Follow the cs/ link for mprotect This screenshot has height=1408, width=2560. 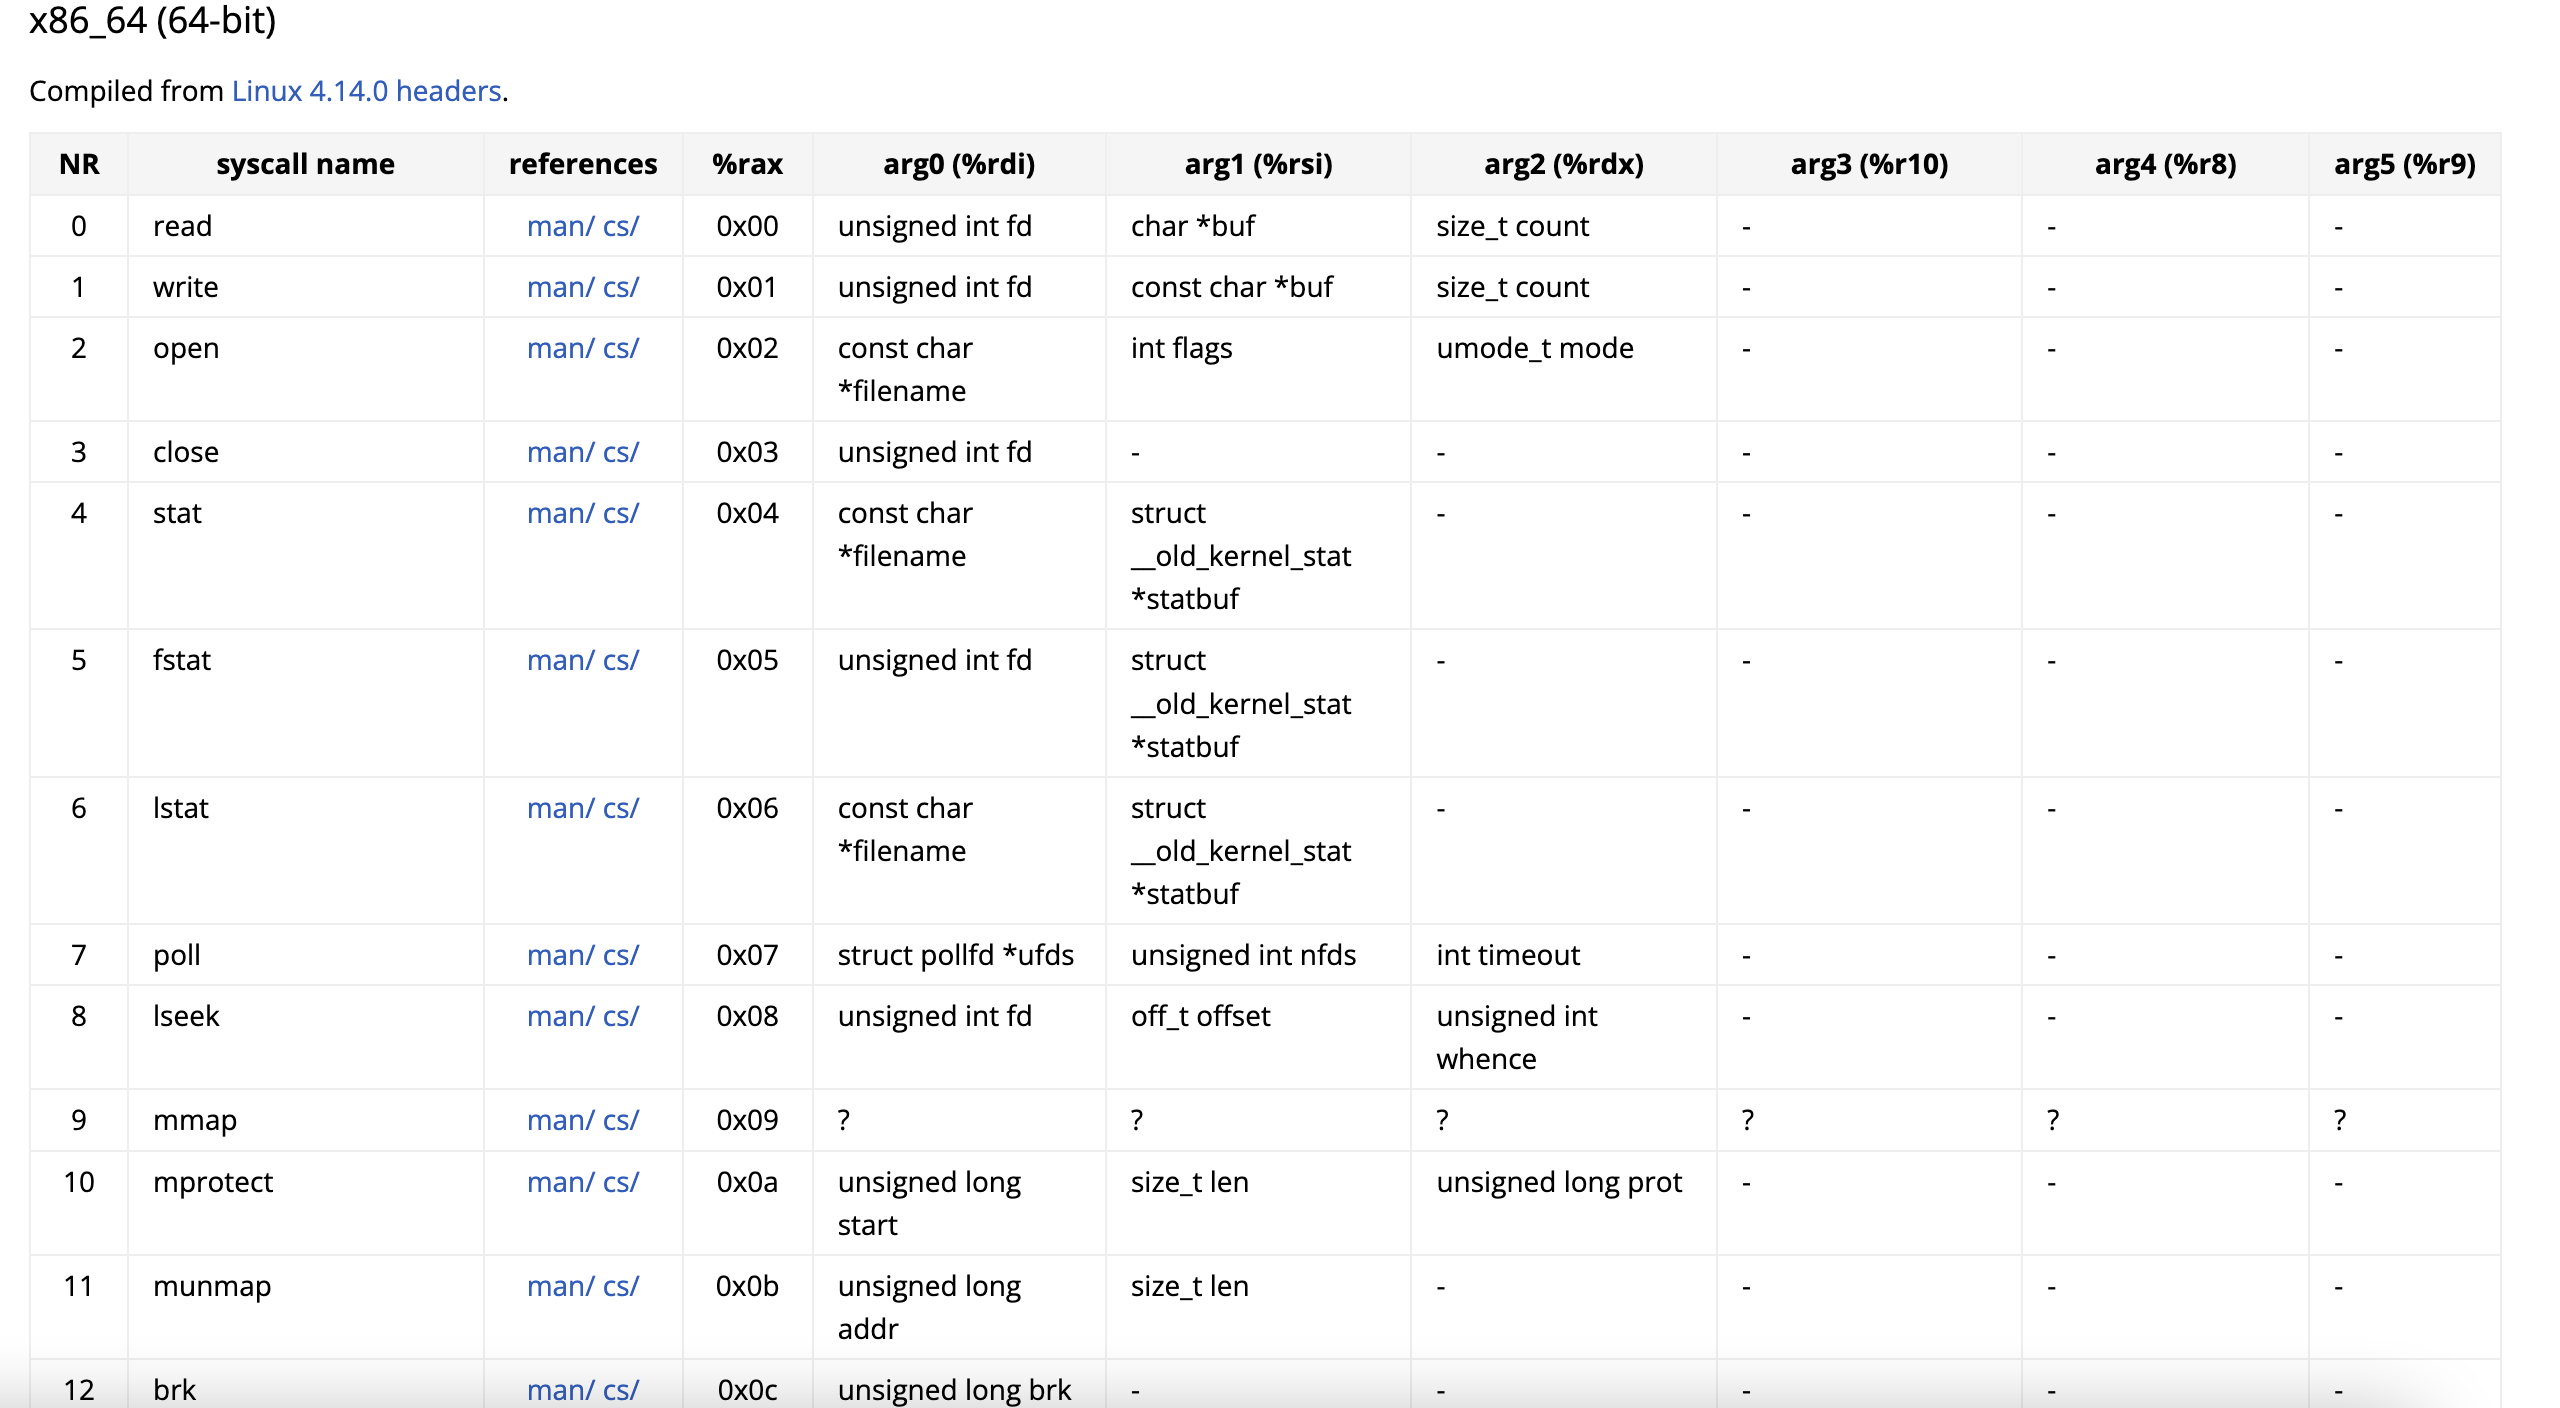pyautogui.click(x=620, y=1182)
